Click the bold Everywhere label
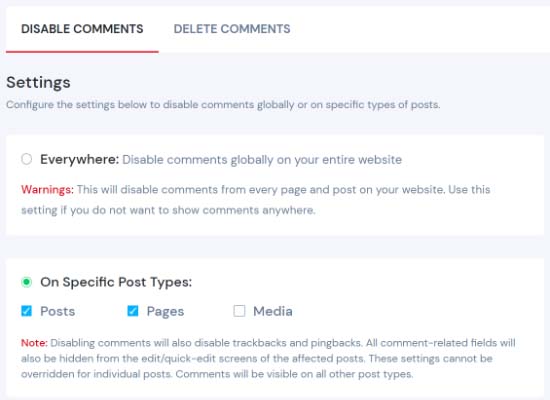 click(80, 160)
